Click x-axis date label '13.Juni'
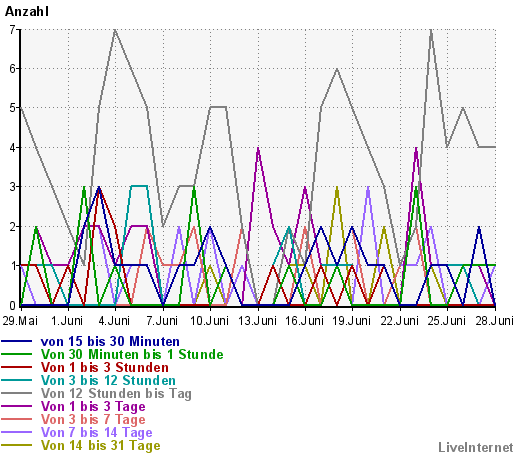520x457 pixels. click(257, 321)
